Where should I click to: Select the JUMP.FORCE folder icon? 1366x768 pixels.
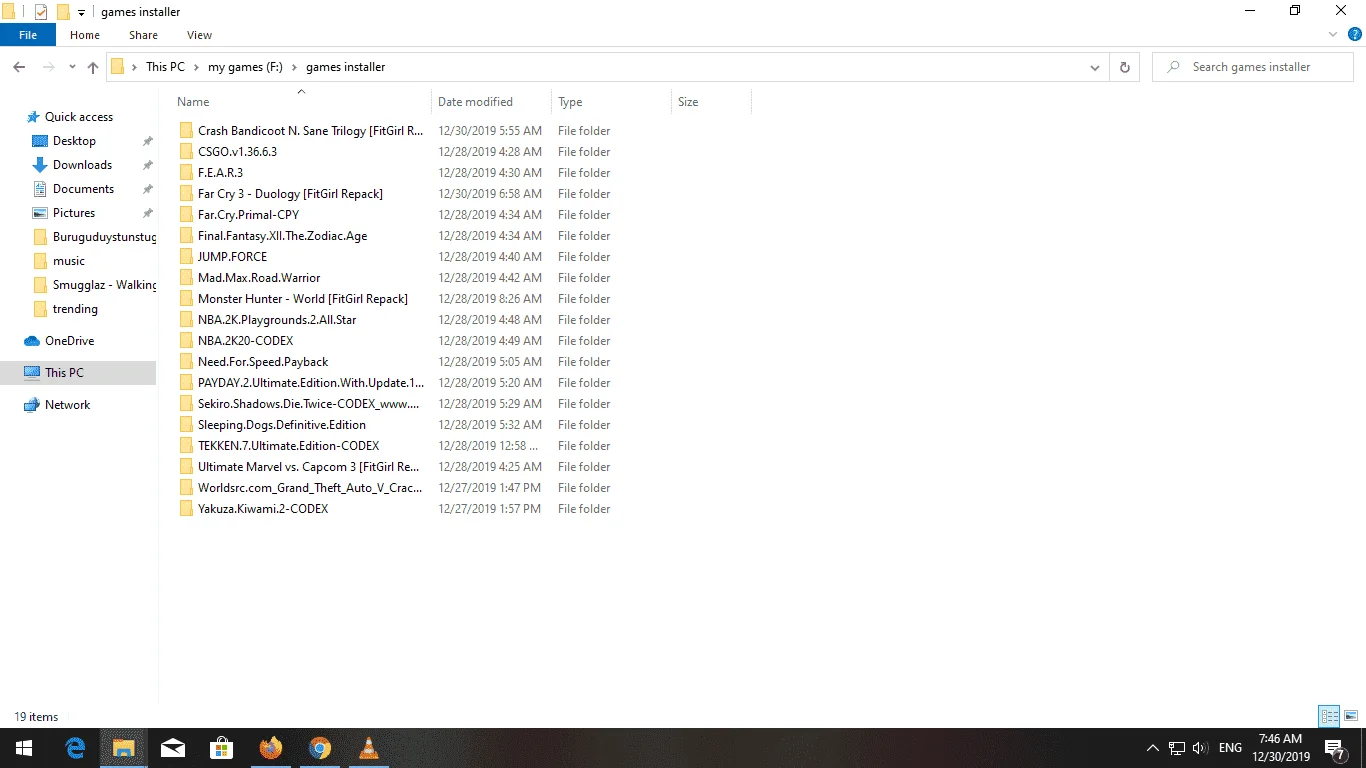[x=186, y=257]
